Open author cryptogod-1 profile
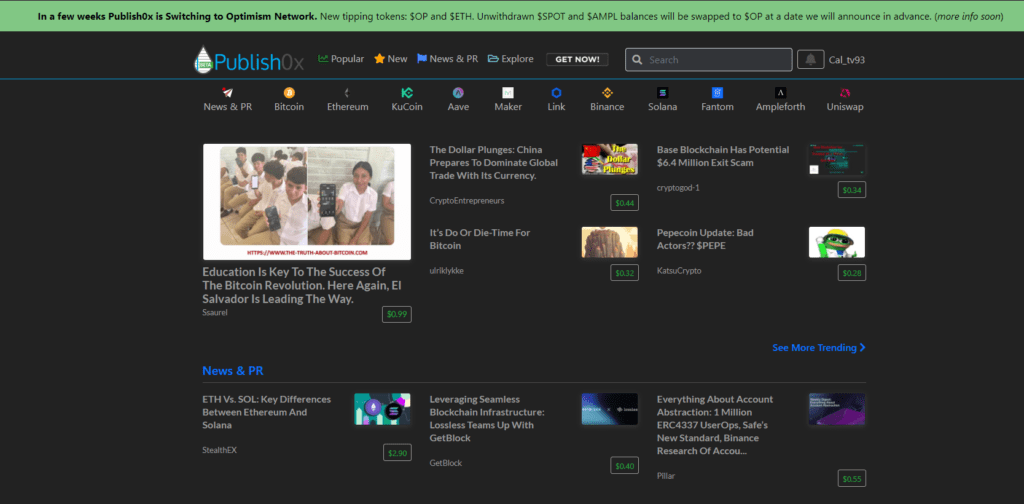The image size is (1024, 504). 678,187
